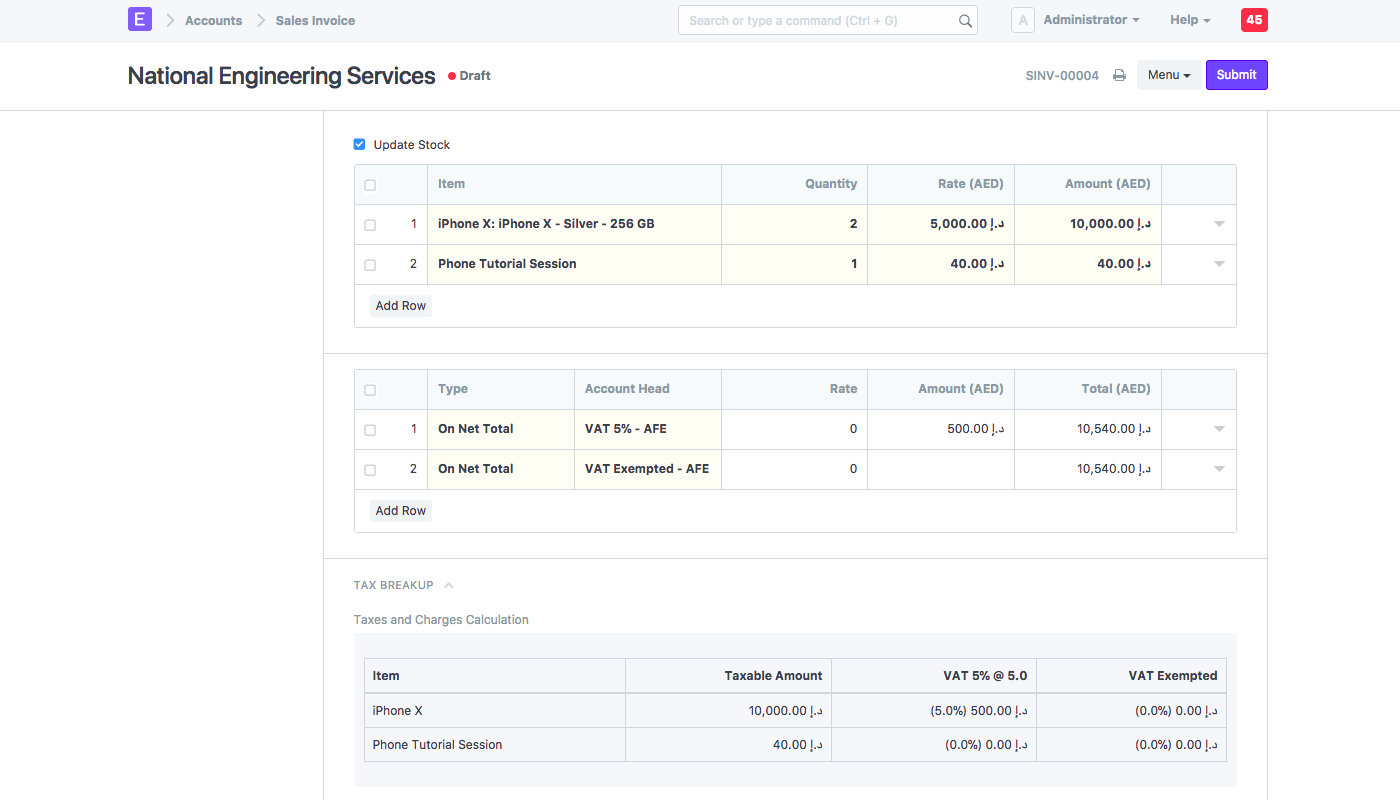Open row arrow for iPhone X item
The width and height of the screenshot is (1400, 800).
1219,224
